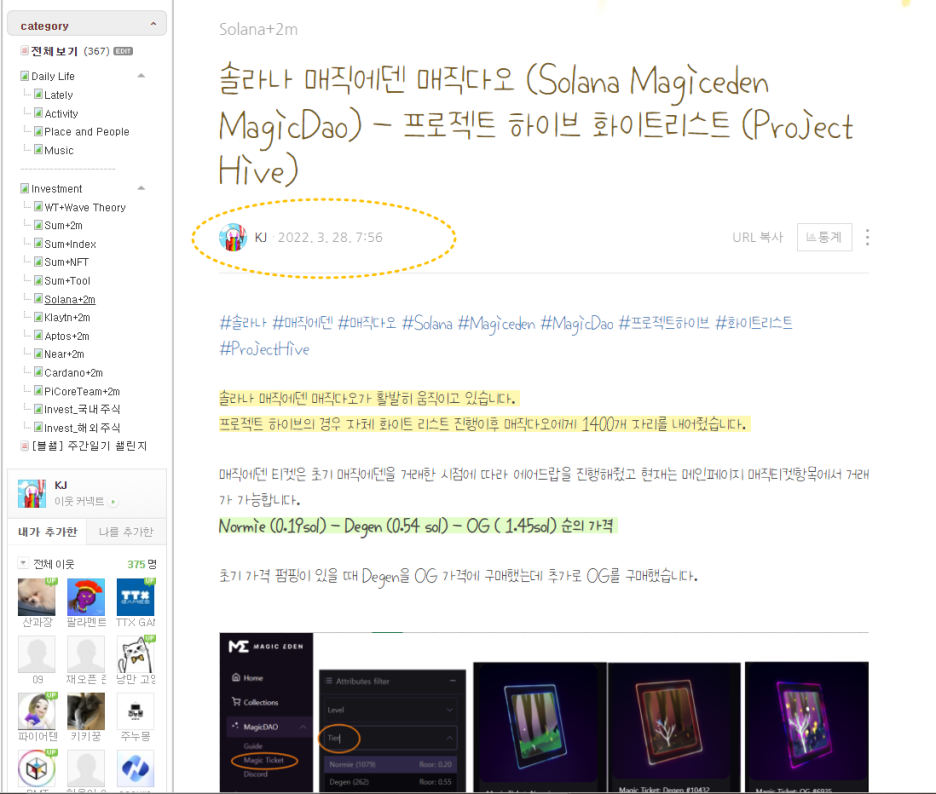Click hashtag #Solana

pyautogui.click(x=427, y=324)
